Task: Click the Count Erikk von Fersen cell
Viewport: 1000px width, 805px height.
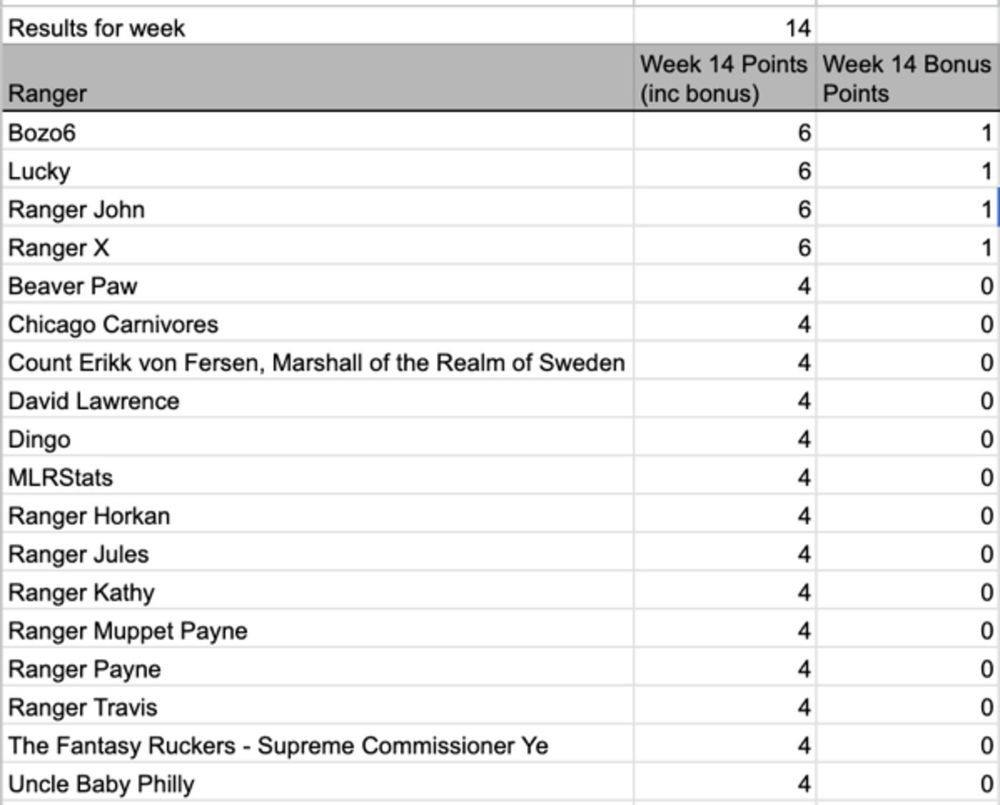Action: [x=318, y=362]
